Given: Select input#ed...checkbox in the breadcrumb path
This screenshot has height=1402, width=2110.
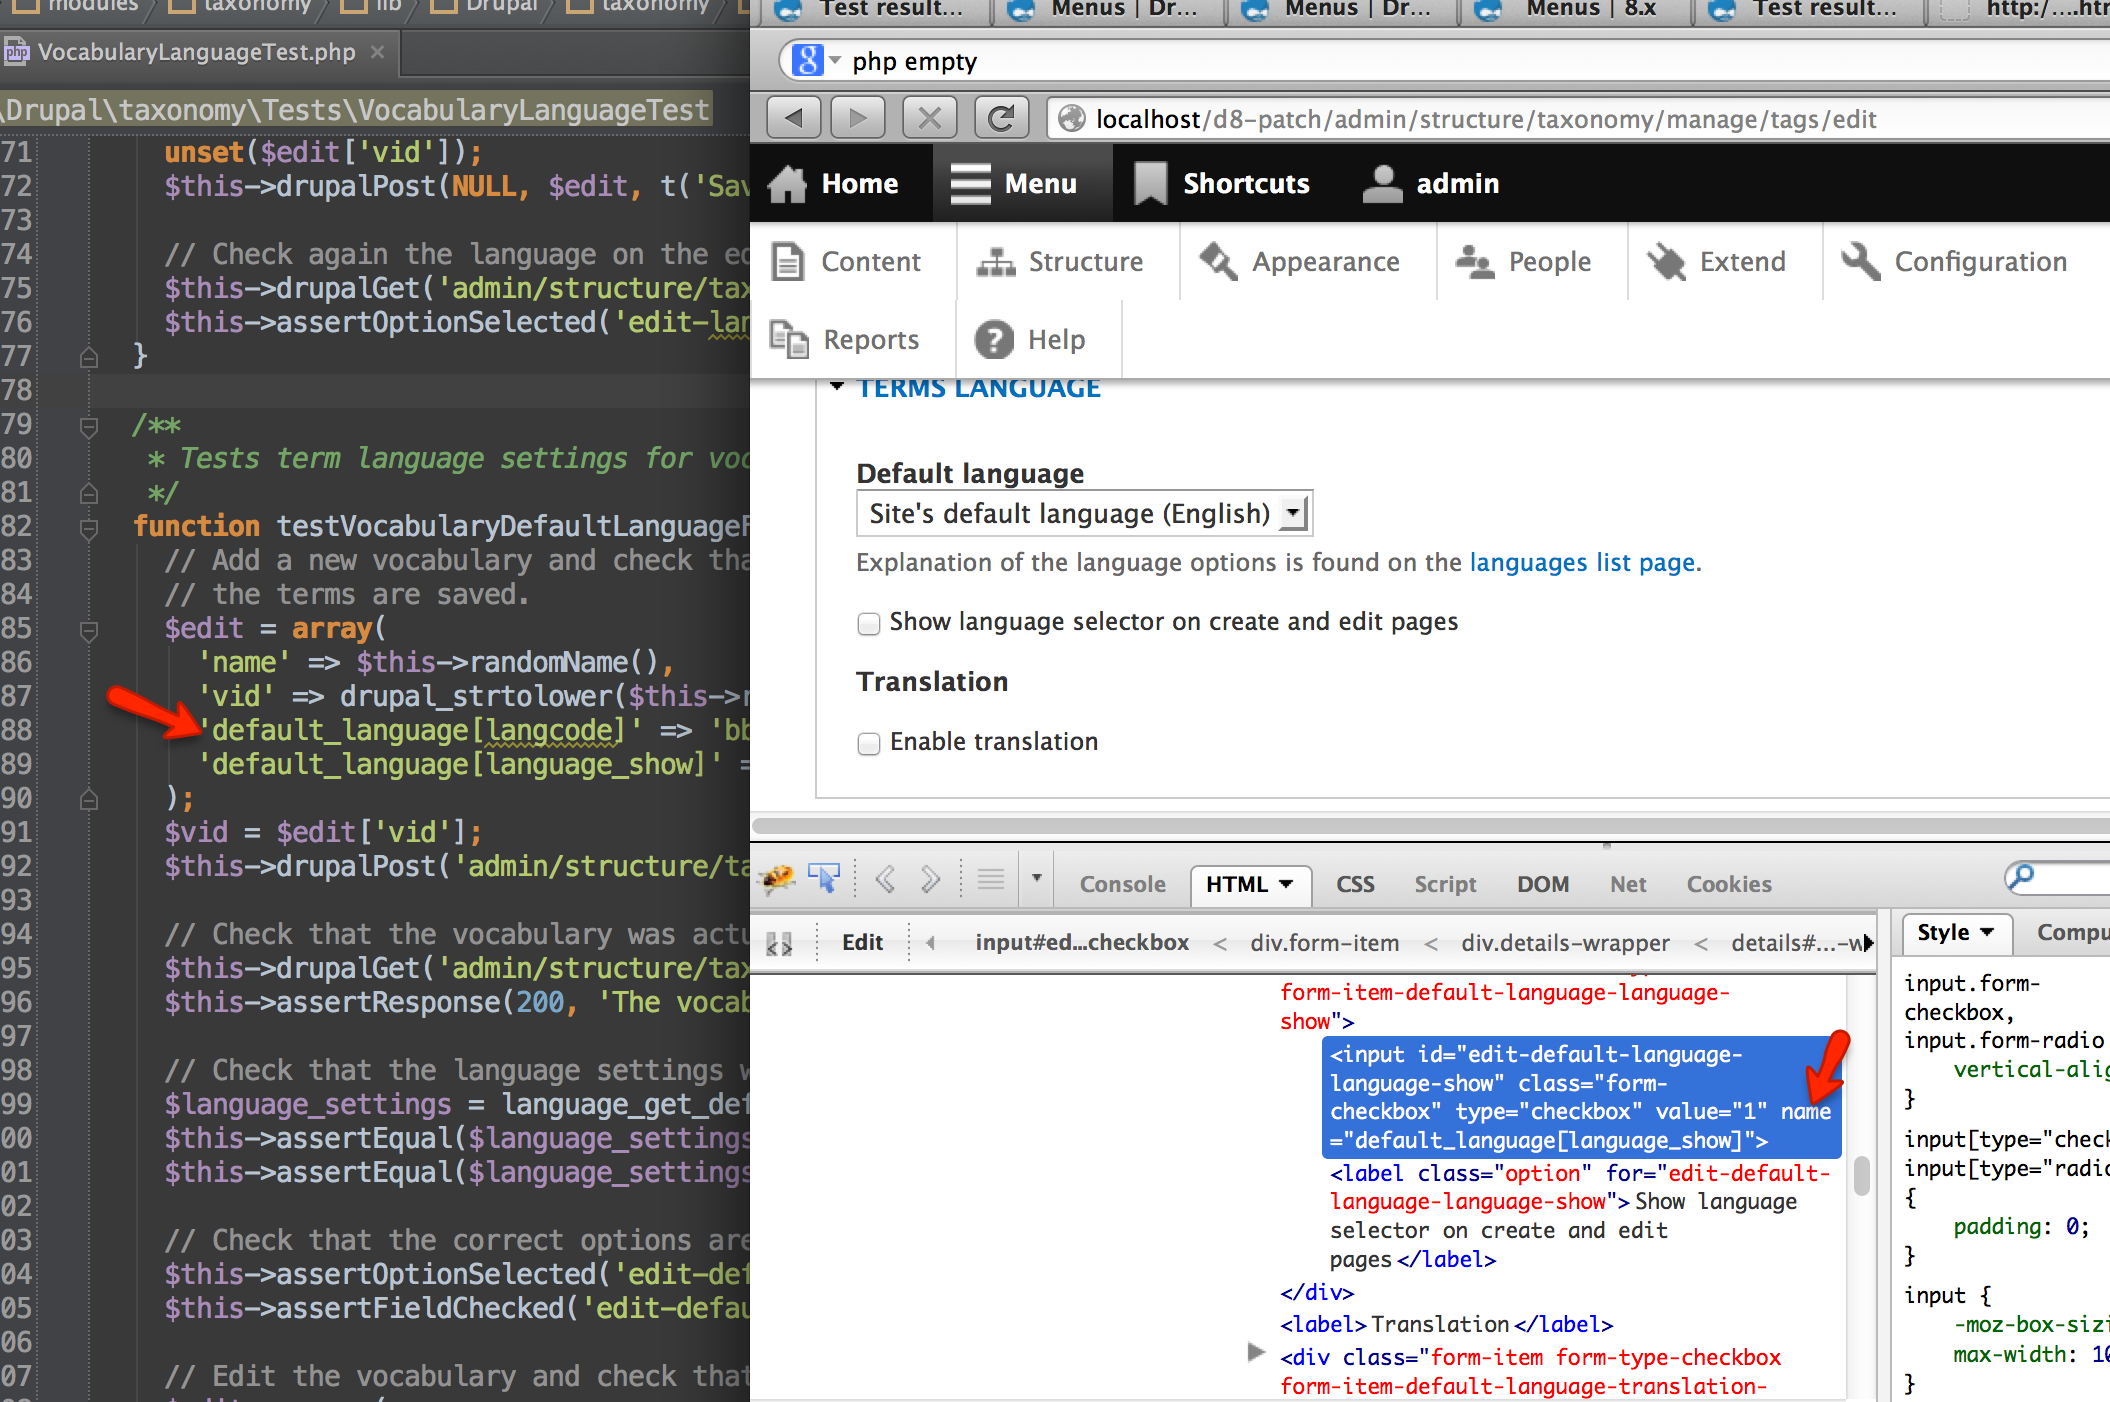Looking at the screenshot, I should tap(1082, 943).
